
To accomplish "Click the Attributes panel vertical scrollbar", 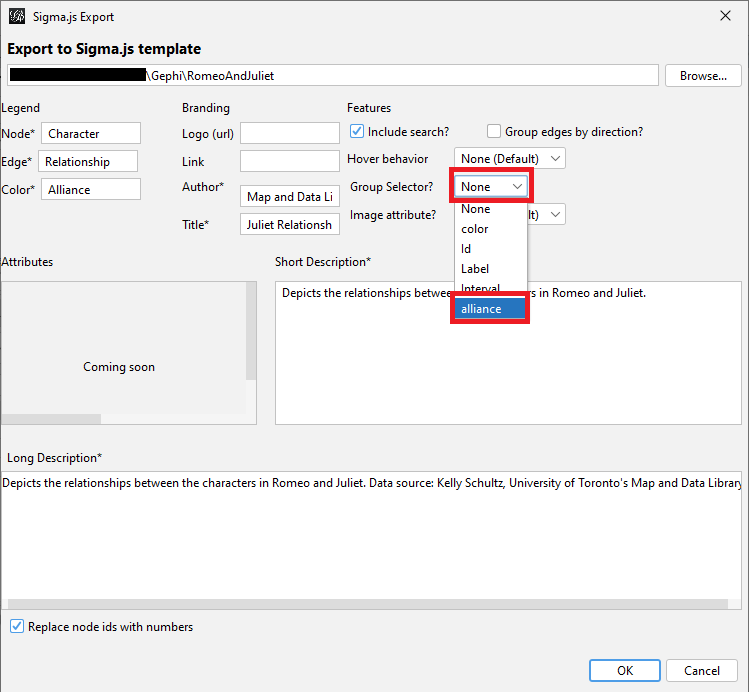I will (251, 330).
